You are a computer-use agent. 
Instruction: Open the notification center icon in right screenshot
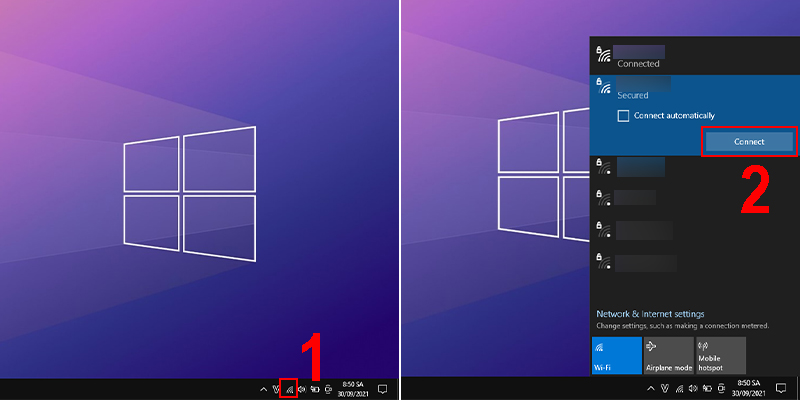[x=781, y=387]
